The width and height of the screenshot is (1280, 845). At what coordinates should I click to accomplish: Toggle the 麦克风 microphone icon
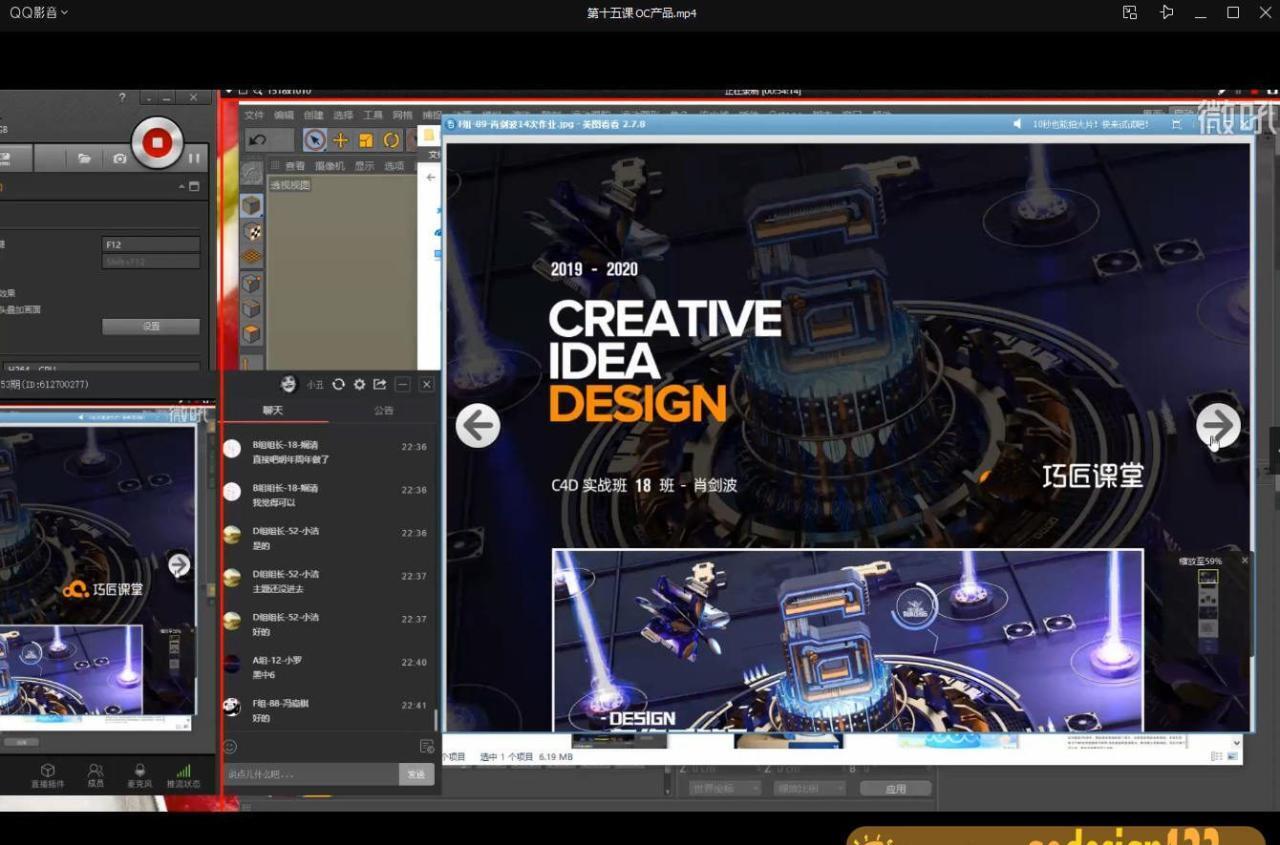tap(139, 776)
